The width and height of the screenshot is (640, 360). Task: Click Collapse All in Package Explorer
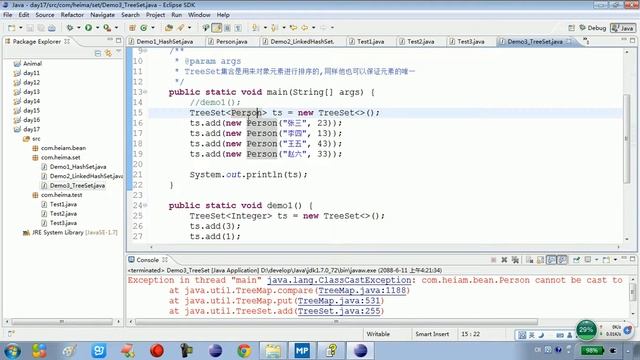(98, 53)
